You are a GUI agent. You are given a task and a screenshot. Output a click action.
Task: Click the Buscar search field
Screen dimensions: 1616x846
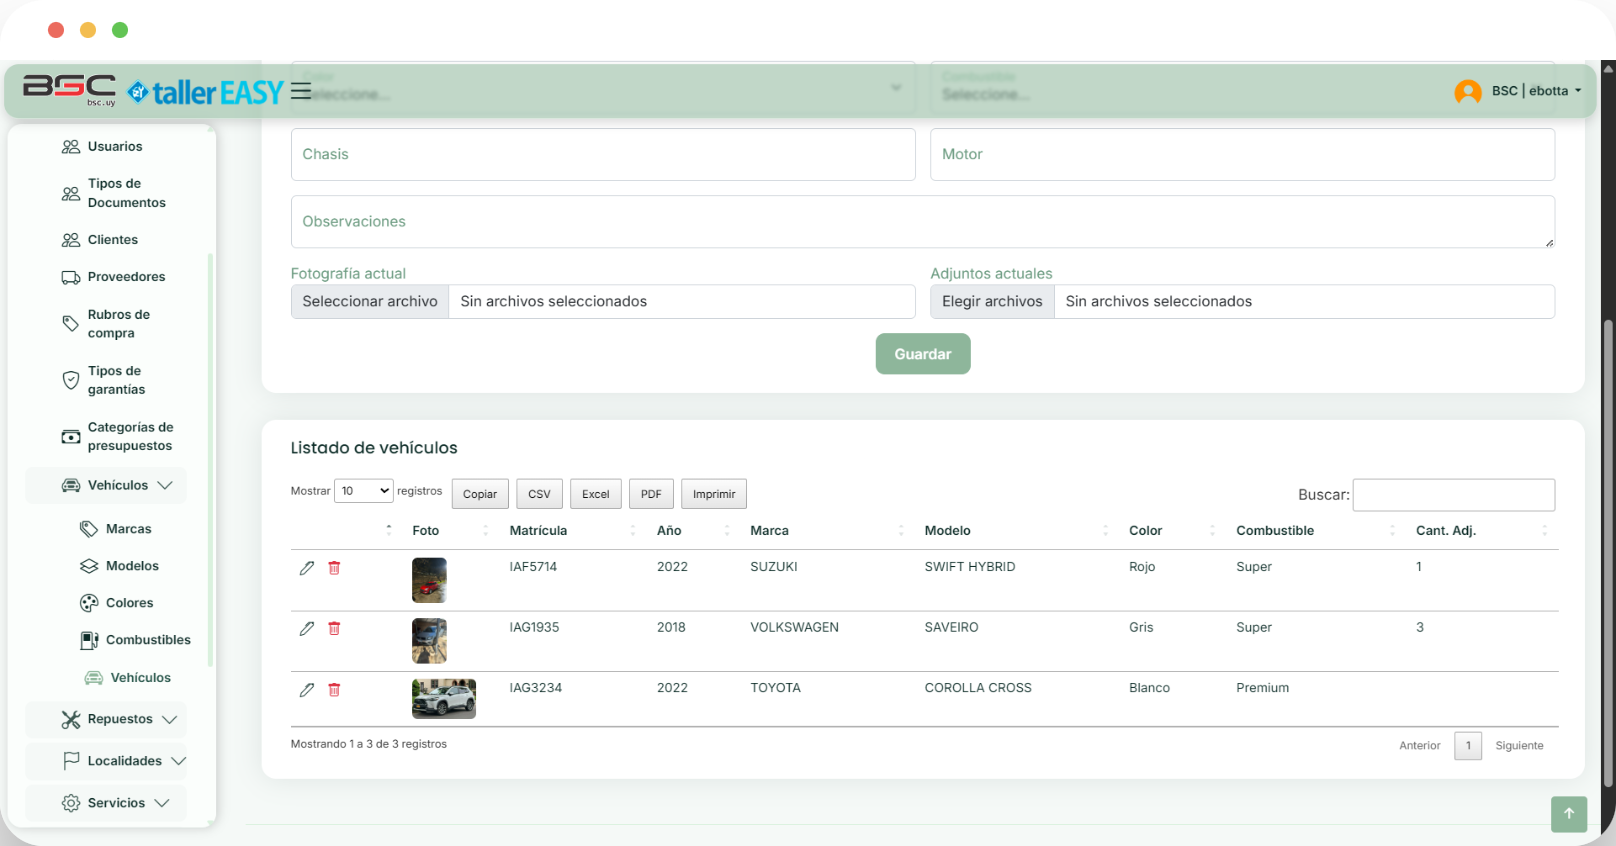1453,495
